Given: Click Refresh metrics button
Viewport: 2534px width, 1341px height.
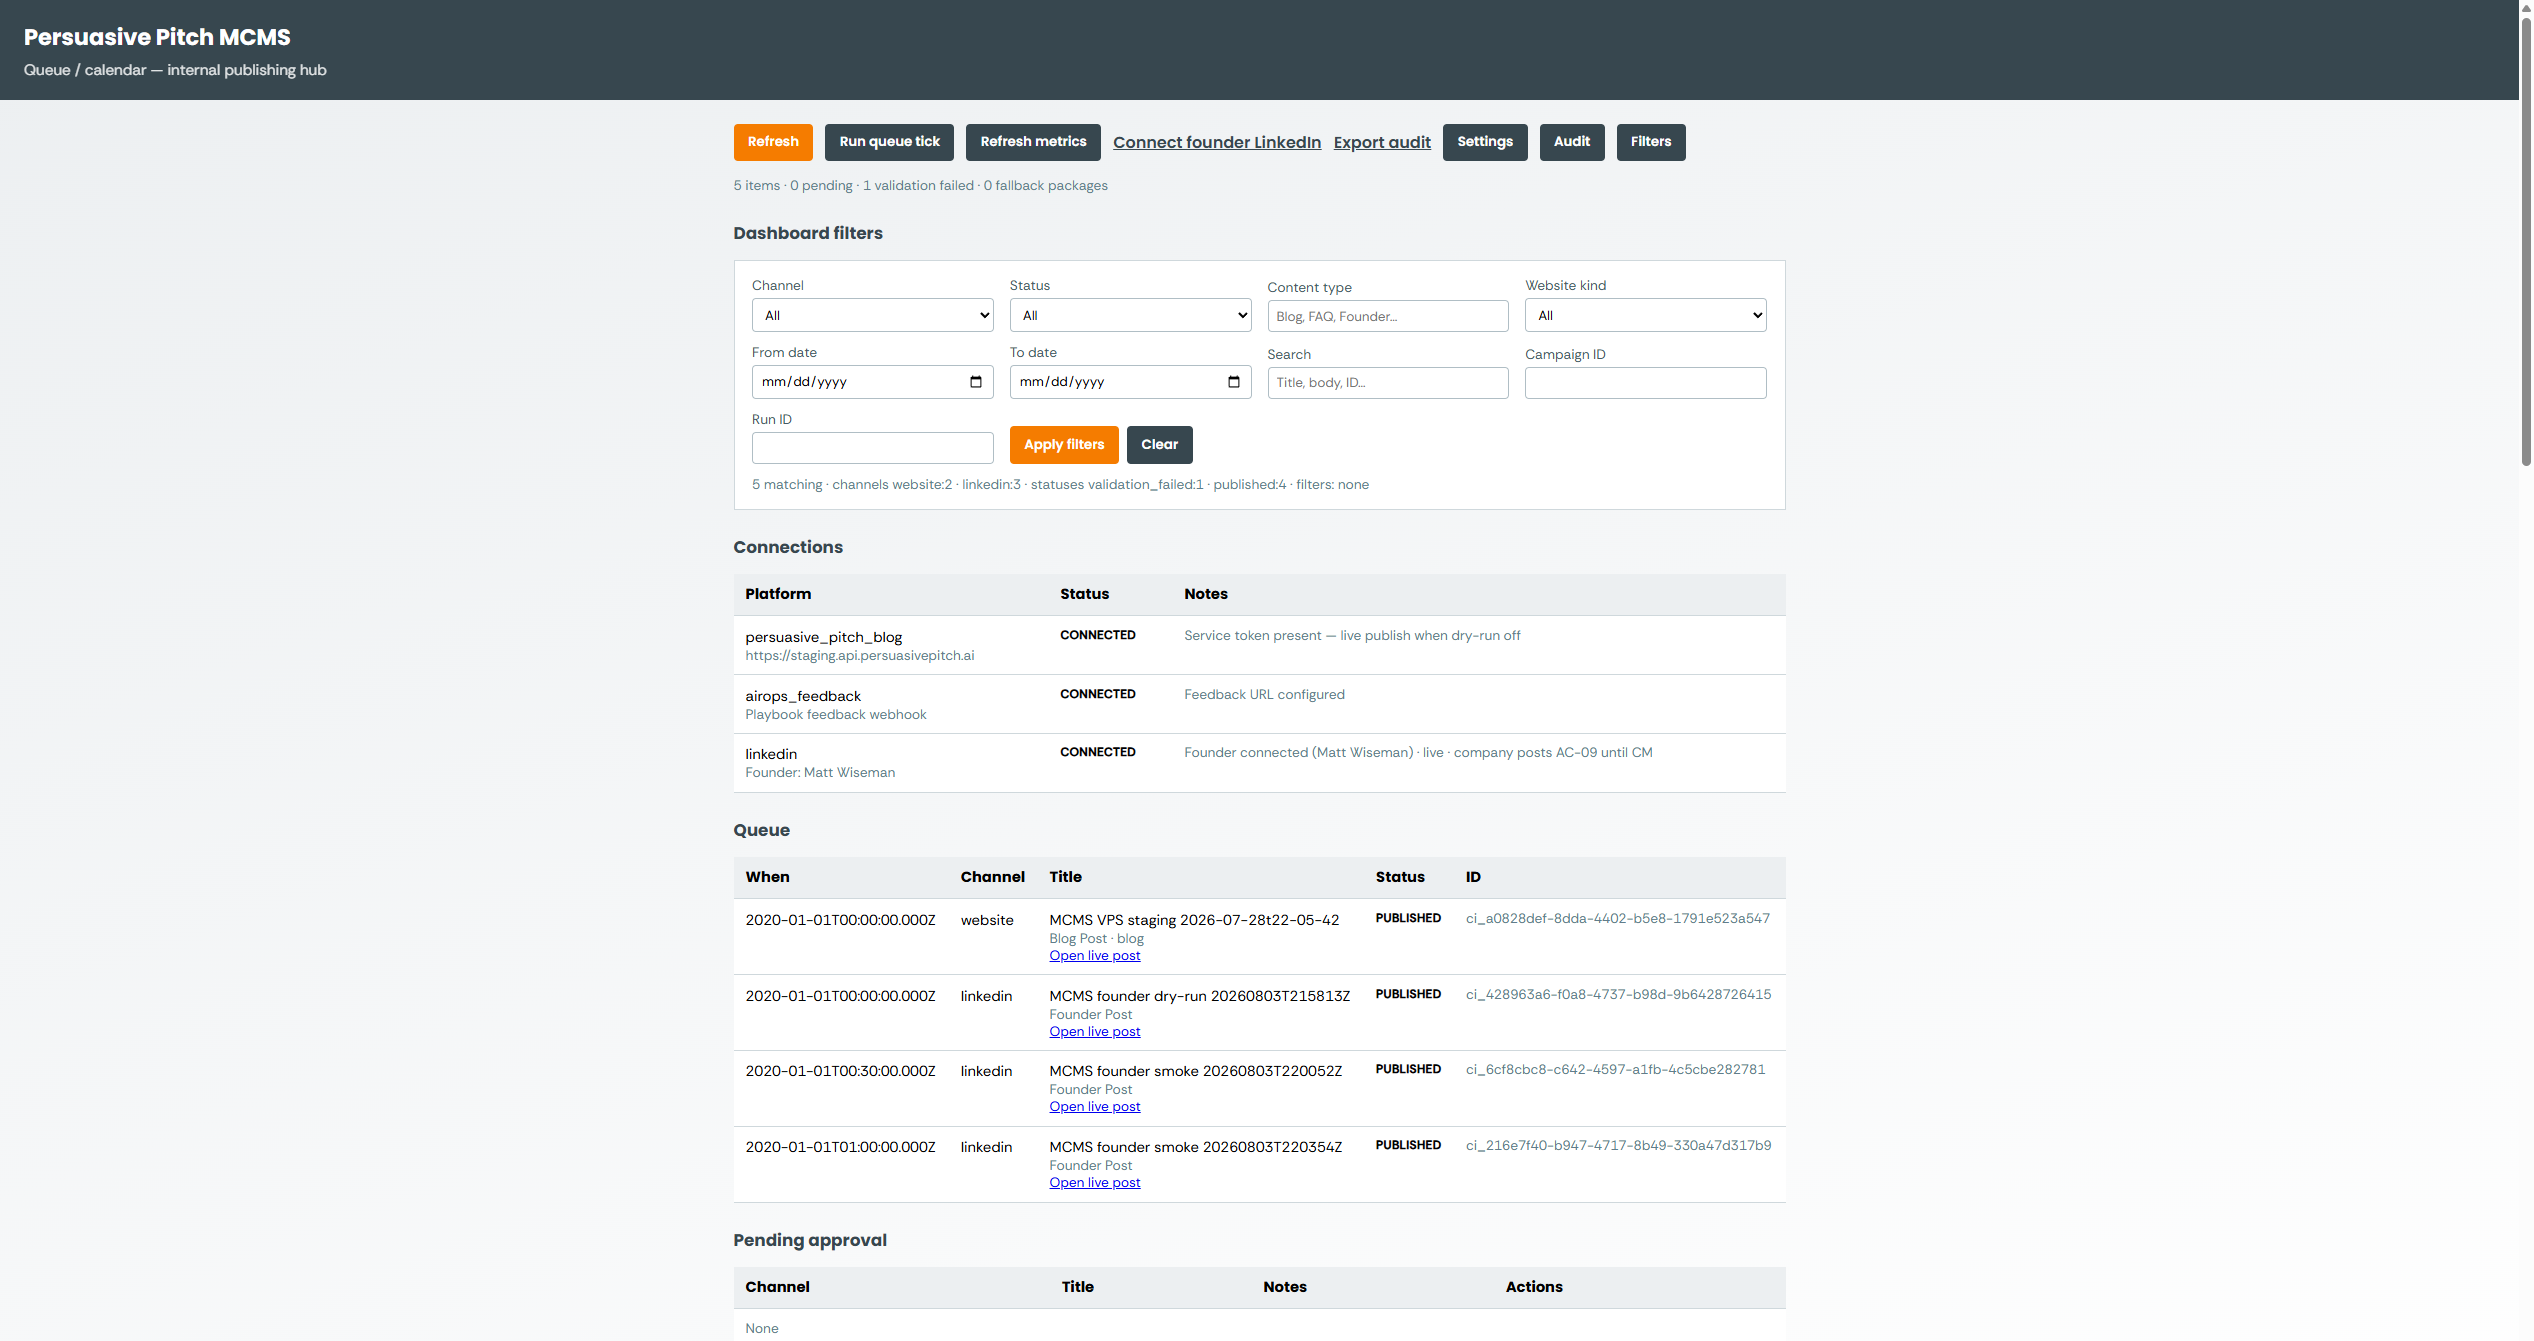Looking at the screenshot, I should click(x=1033, y=142).
